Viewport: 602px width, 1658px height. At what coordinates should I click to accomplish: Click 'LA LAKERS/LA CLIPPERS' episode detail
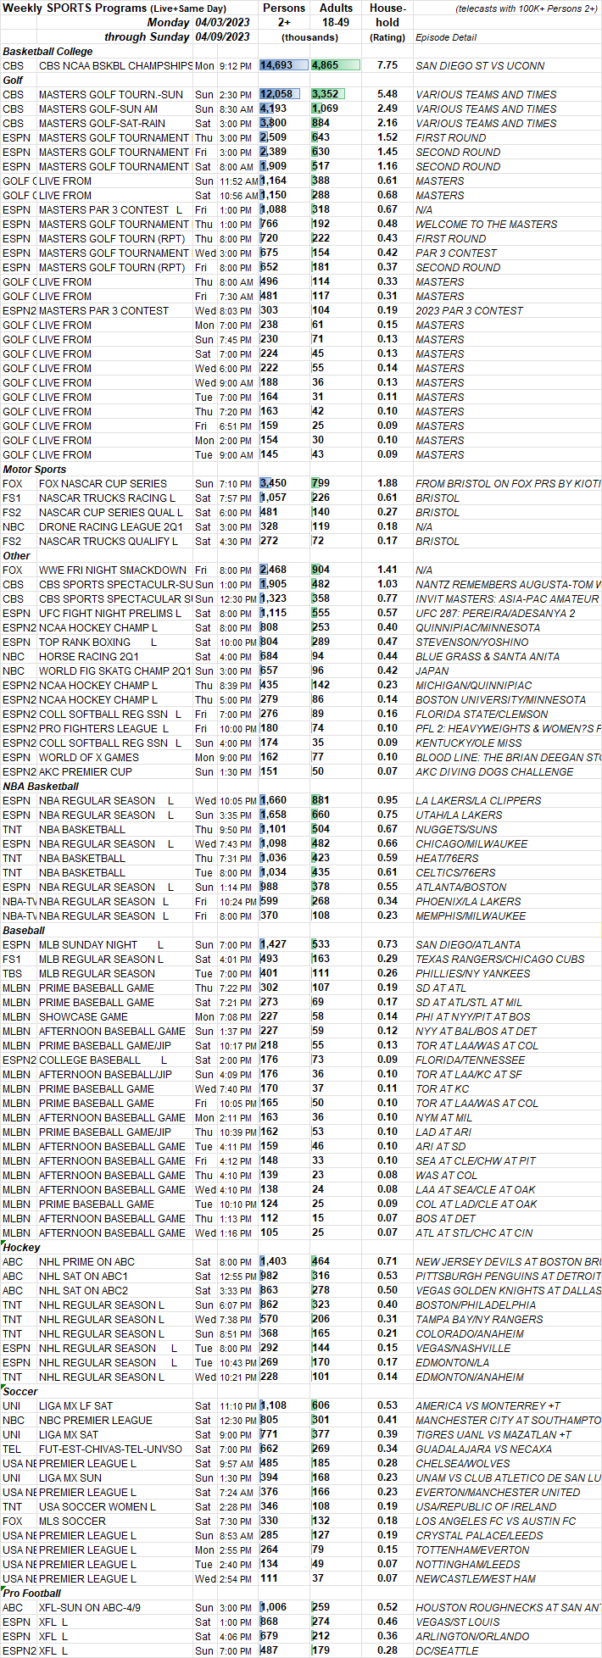[476, 801]
